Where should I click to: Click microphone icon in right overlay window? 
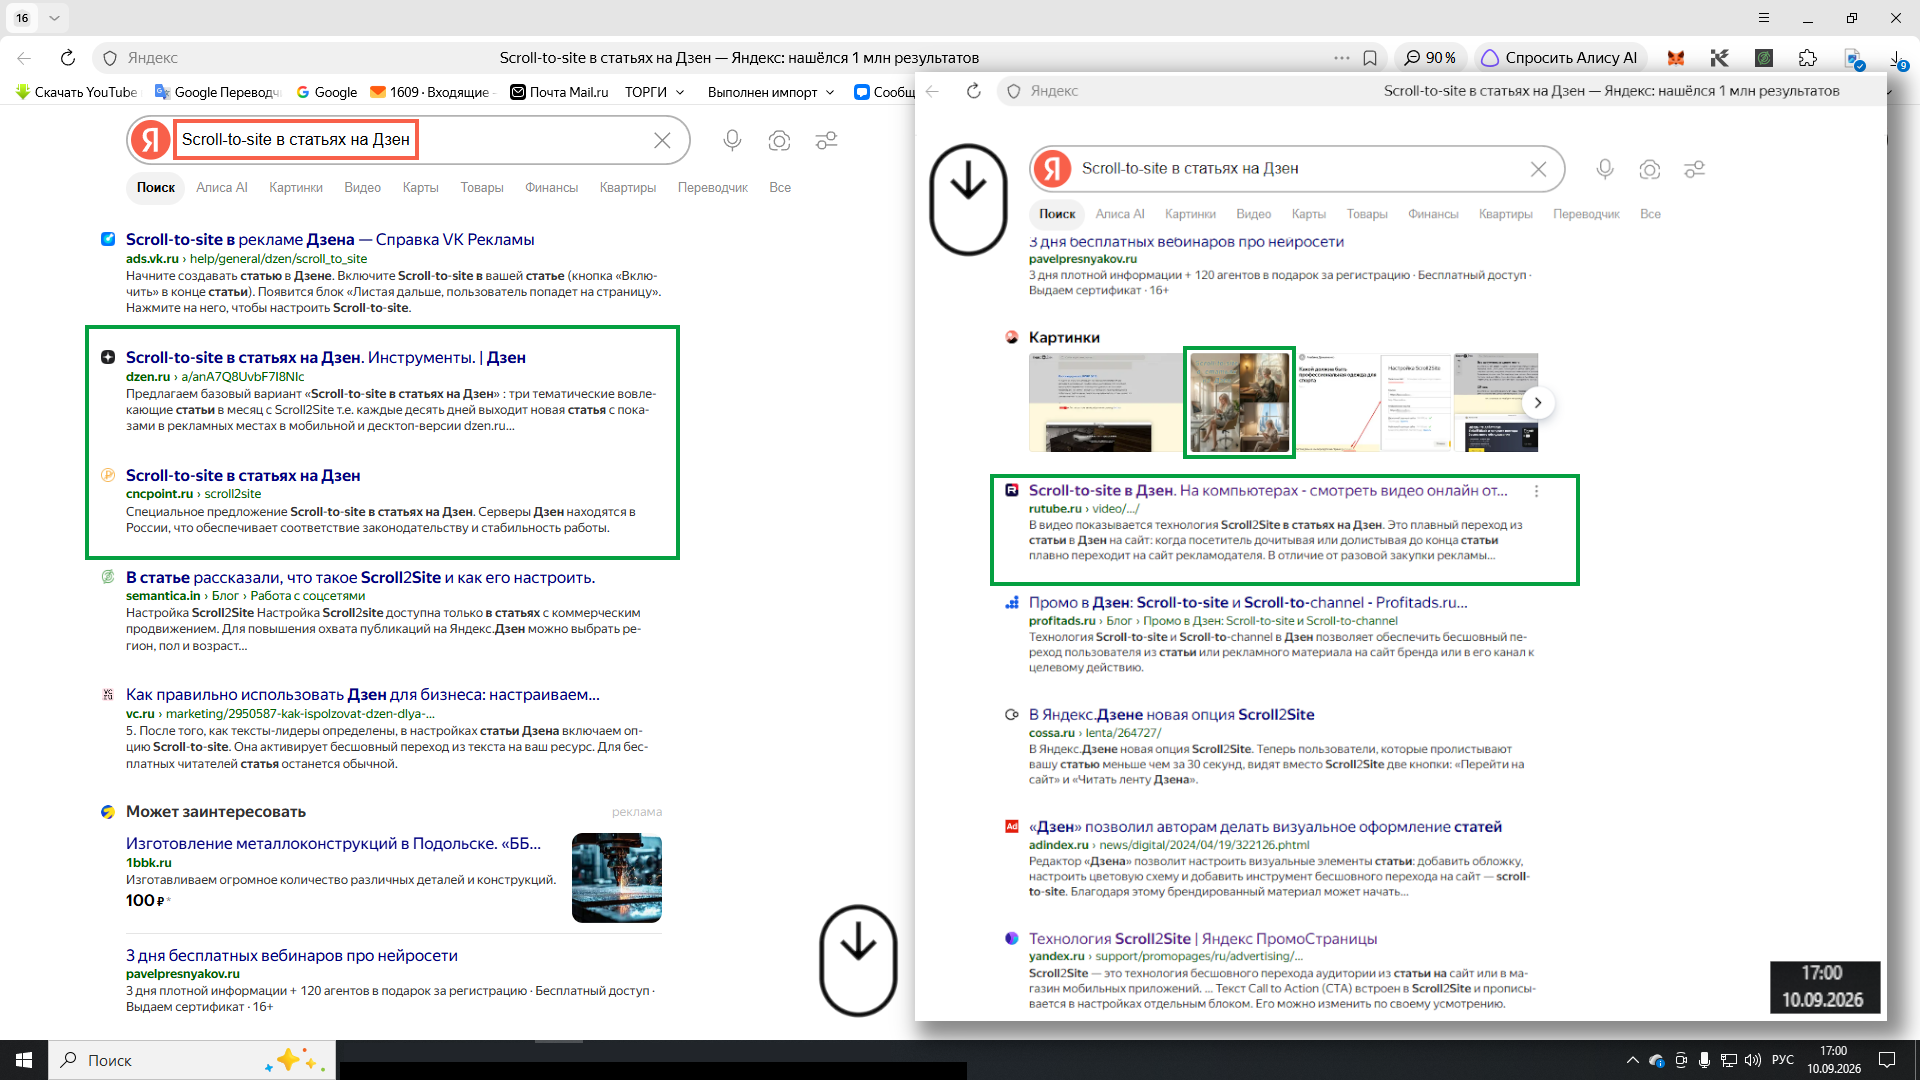[1605, 170]
